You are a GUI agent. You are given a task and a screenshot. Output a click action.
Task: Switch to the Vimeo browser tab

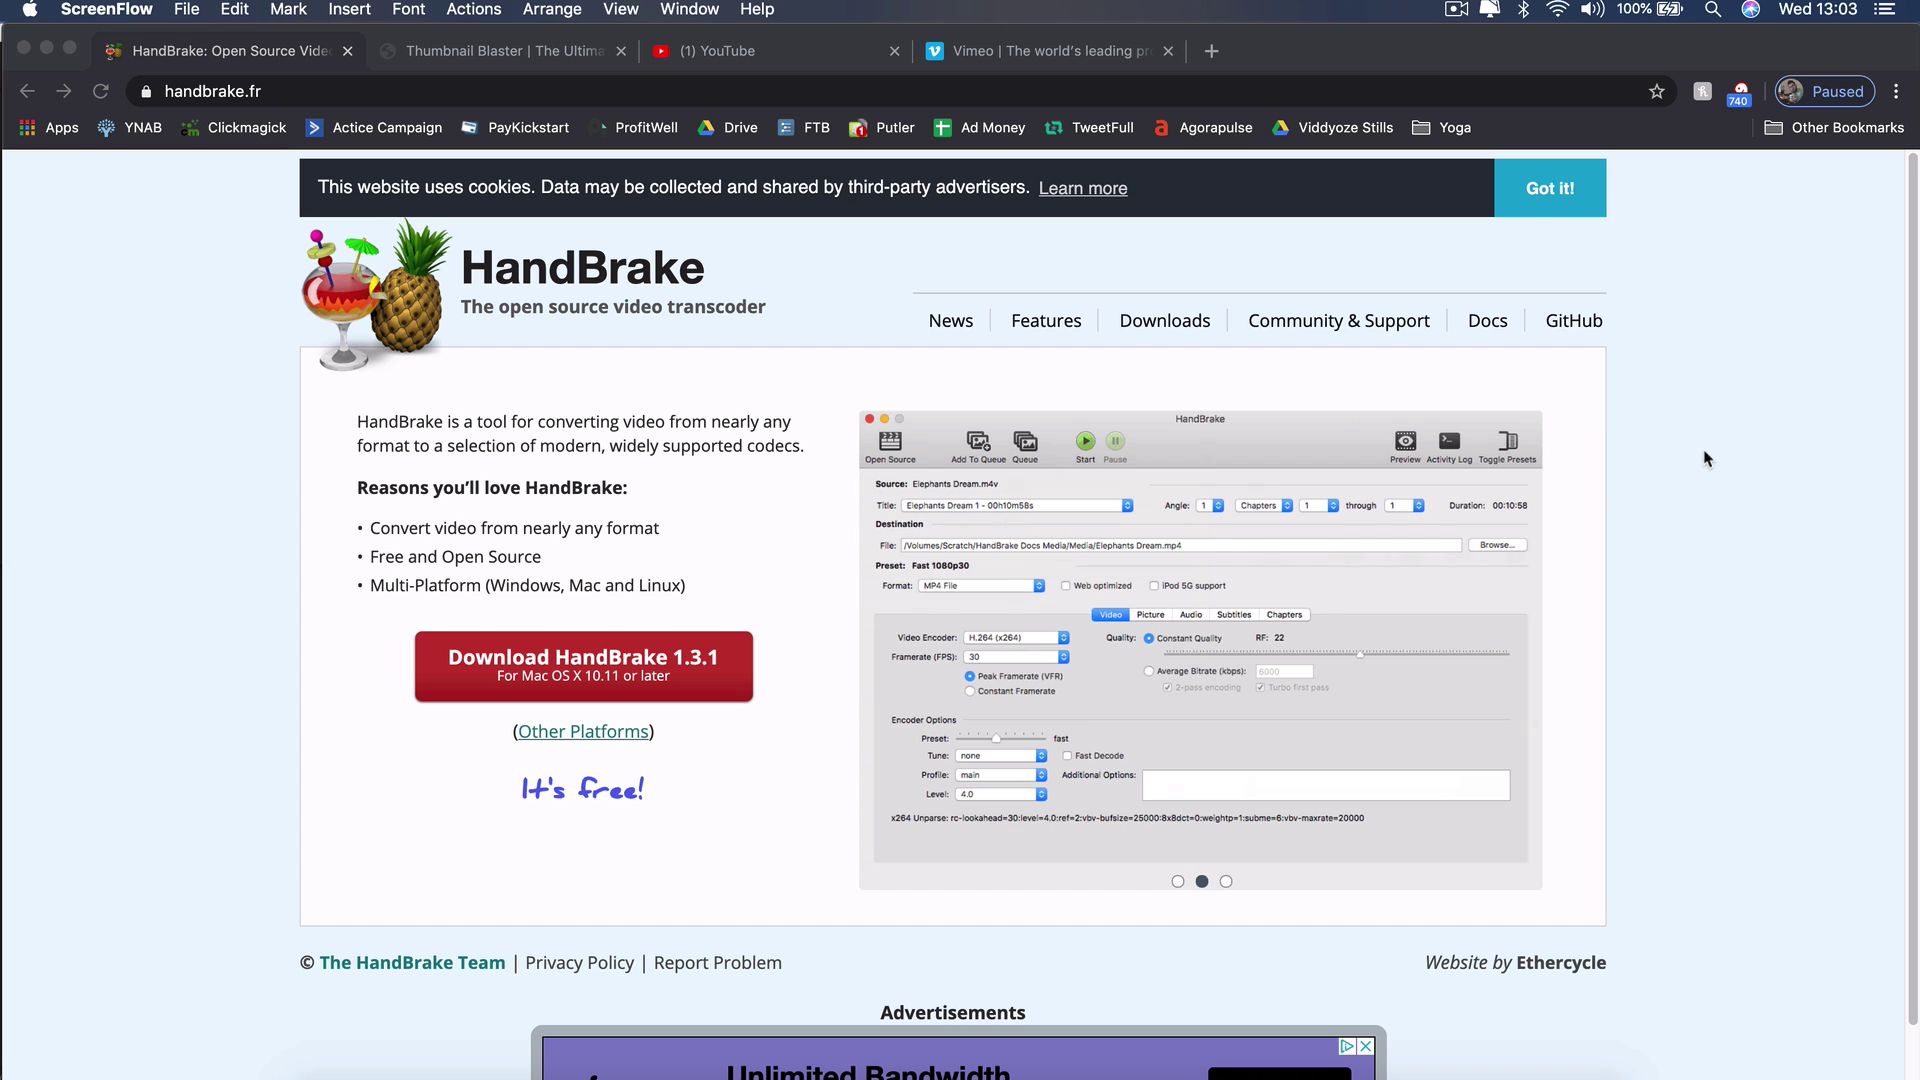click(1049, 51)
